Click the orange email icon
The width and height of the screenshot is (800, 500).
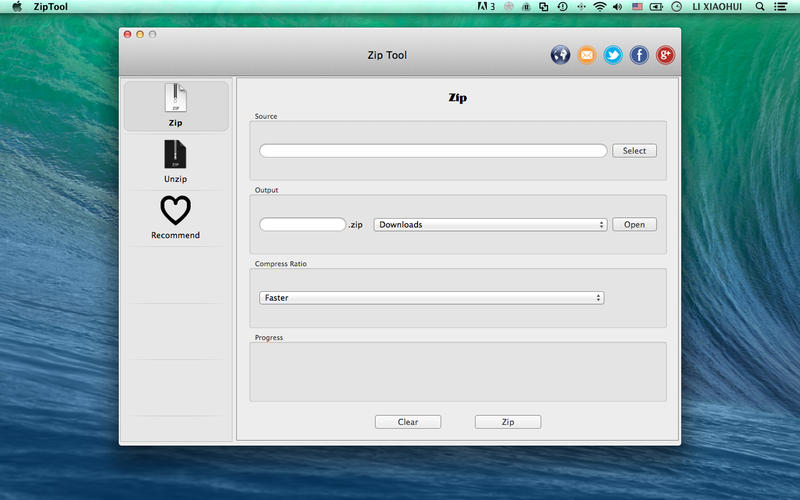587,55
